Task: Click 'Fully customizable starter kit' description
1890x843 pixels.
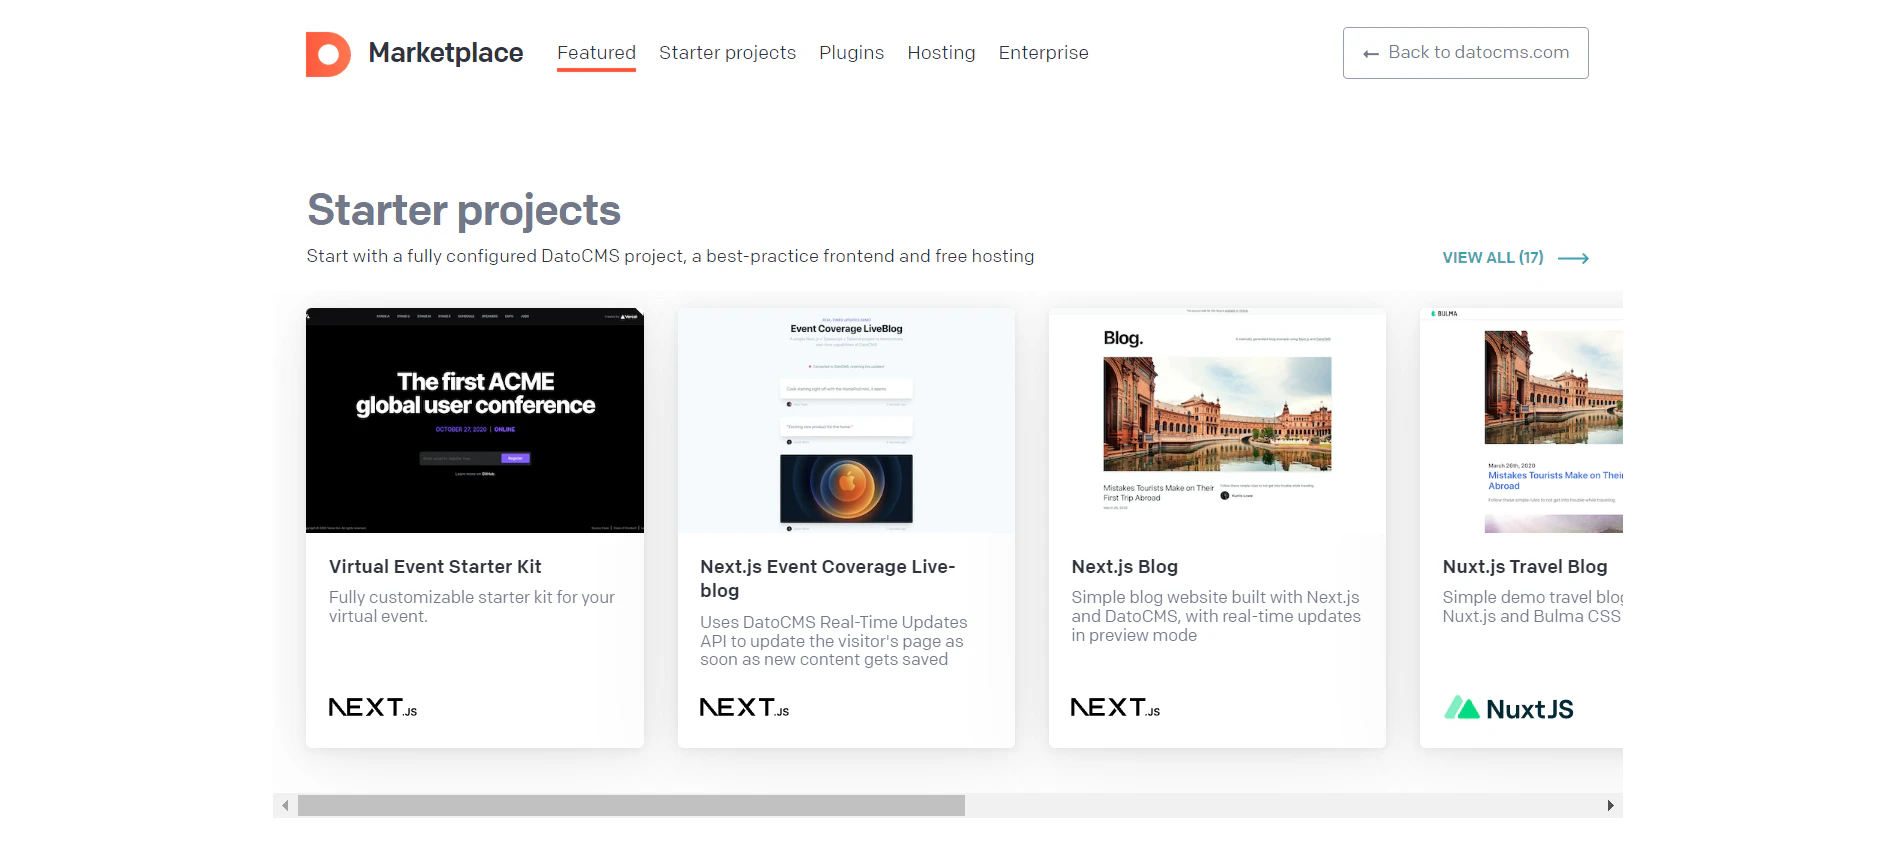Action: 472,606
